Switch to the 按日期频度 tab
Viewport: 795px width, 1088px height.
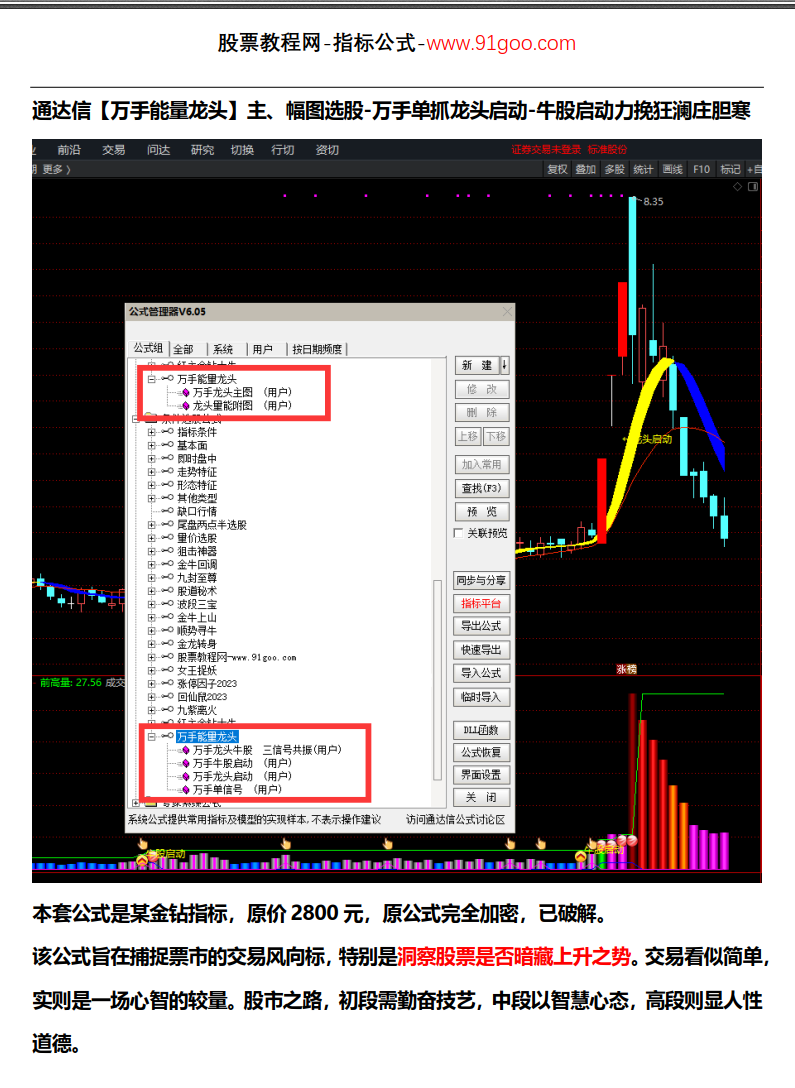(317, 349)
